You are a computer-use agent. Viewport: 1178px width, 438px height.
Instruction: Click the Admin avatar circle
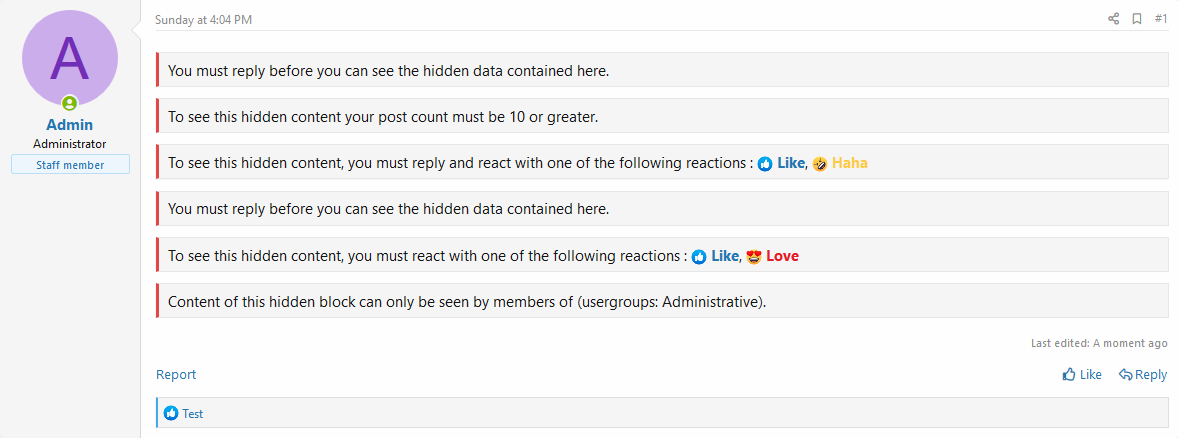[x=70, y=58]
